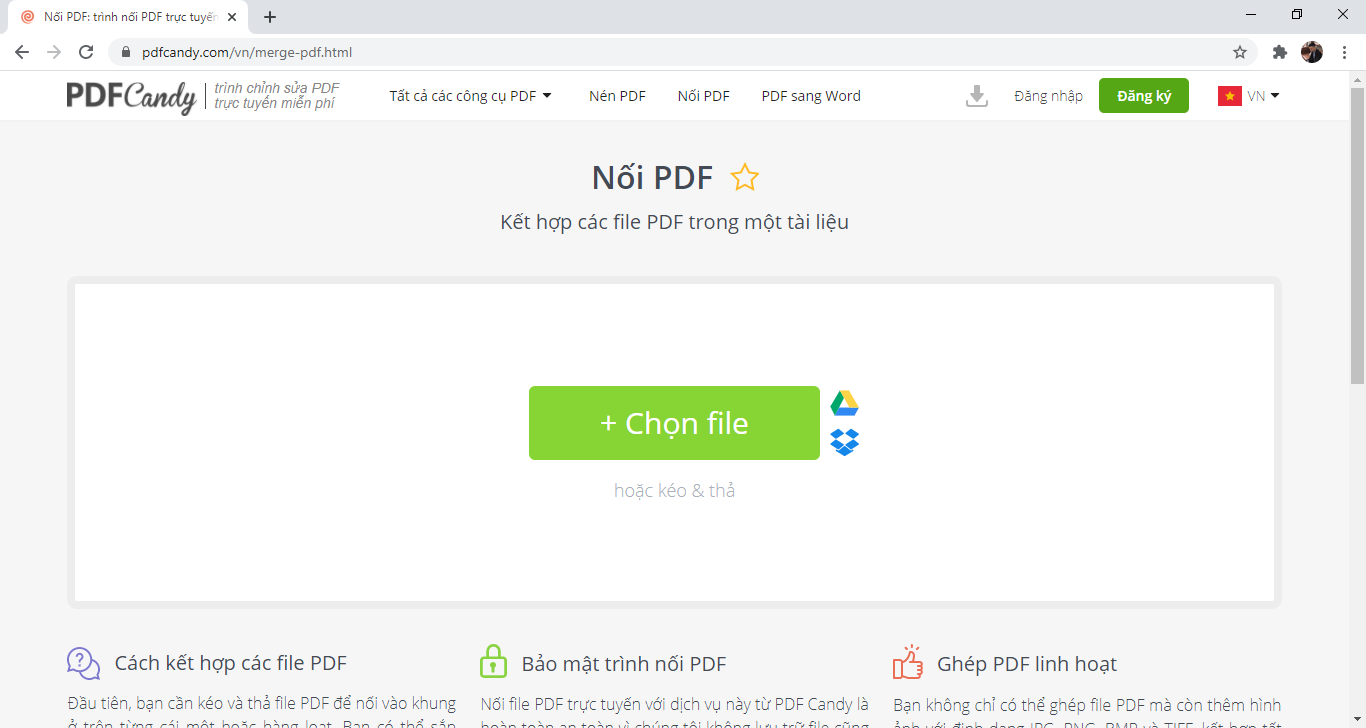Click the Dropbox upload icon

[845, 442]
